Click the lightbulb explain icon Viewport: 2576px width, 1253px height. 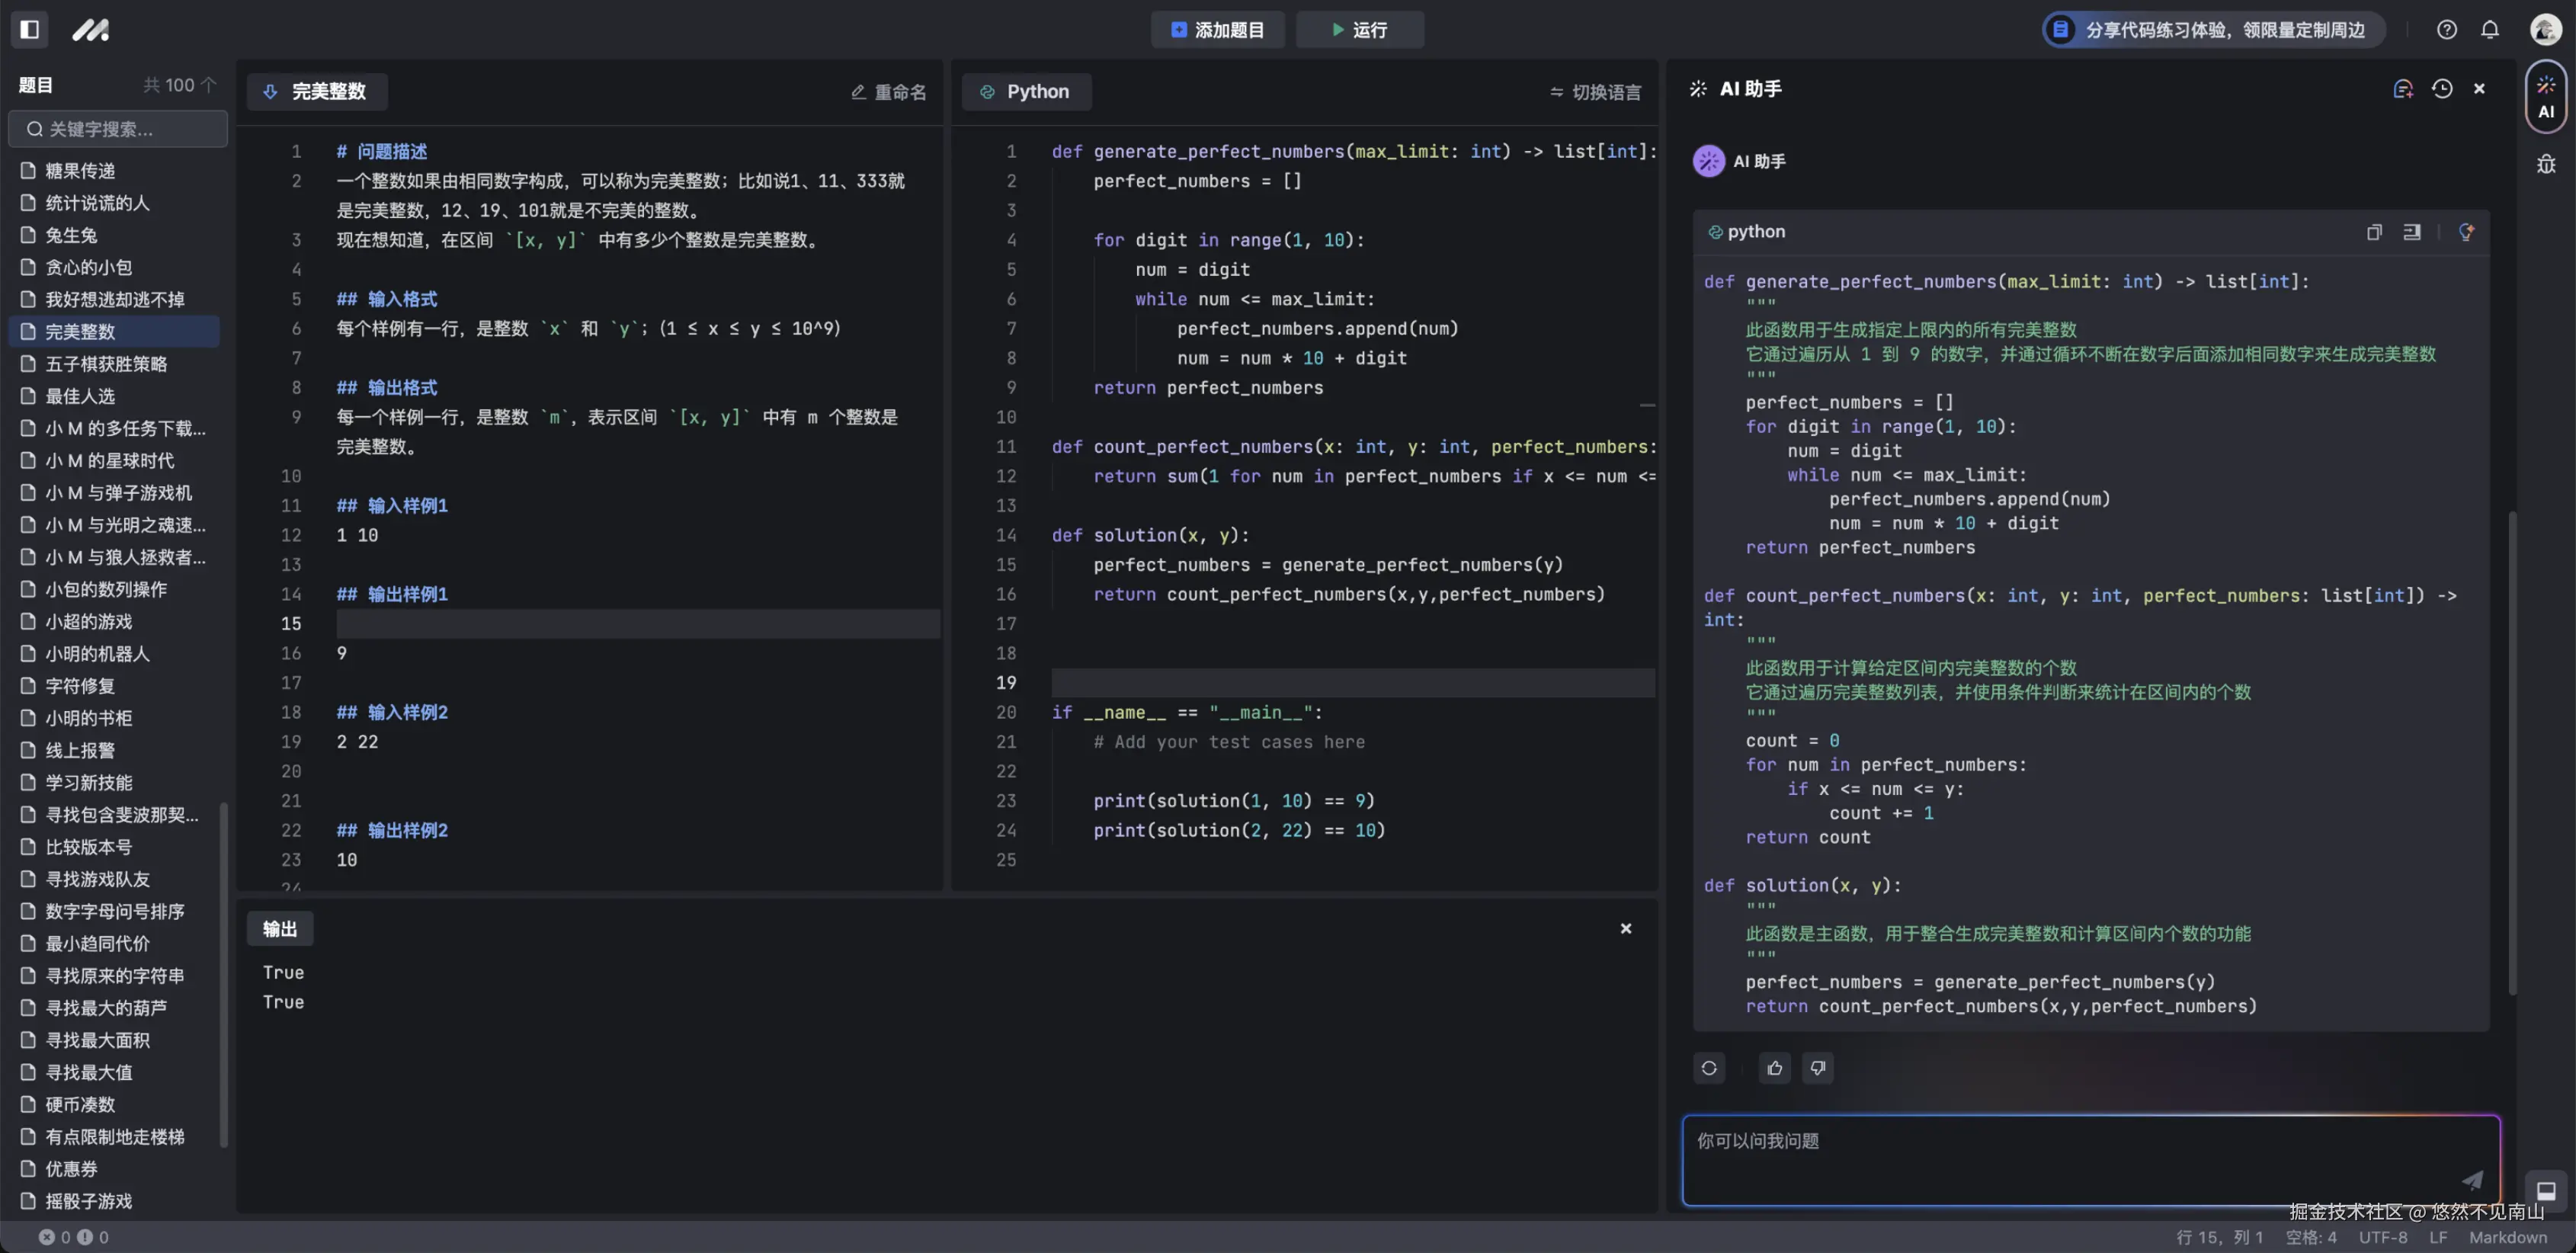pos(2466,232)
